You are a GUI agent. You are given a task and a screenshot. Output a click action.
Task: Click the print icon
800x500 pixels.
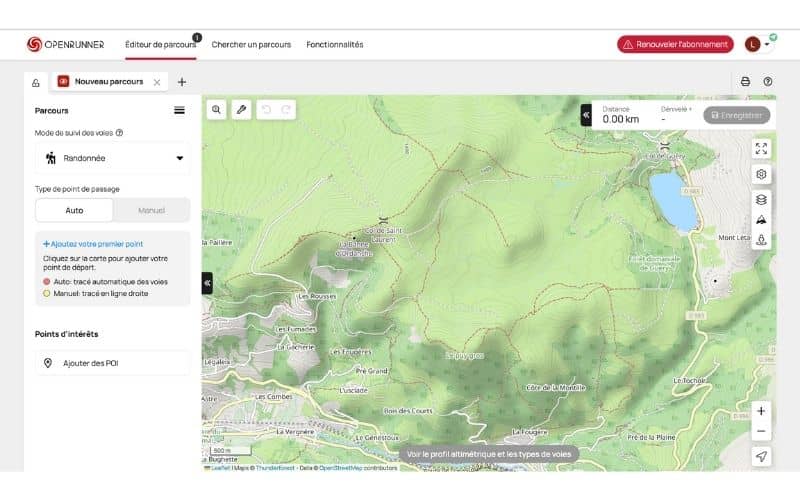745,82
